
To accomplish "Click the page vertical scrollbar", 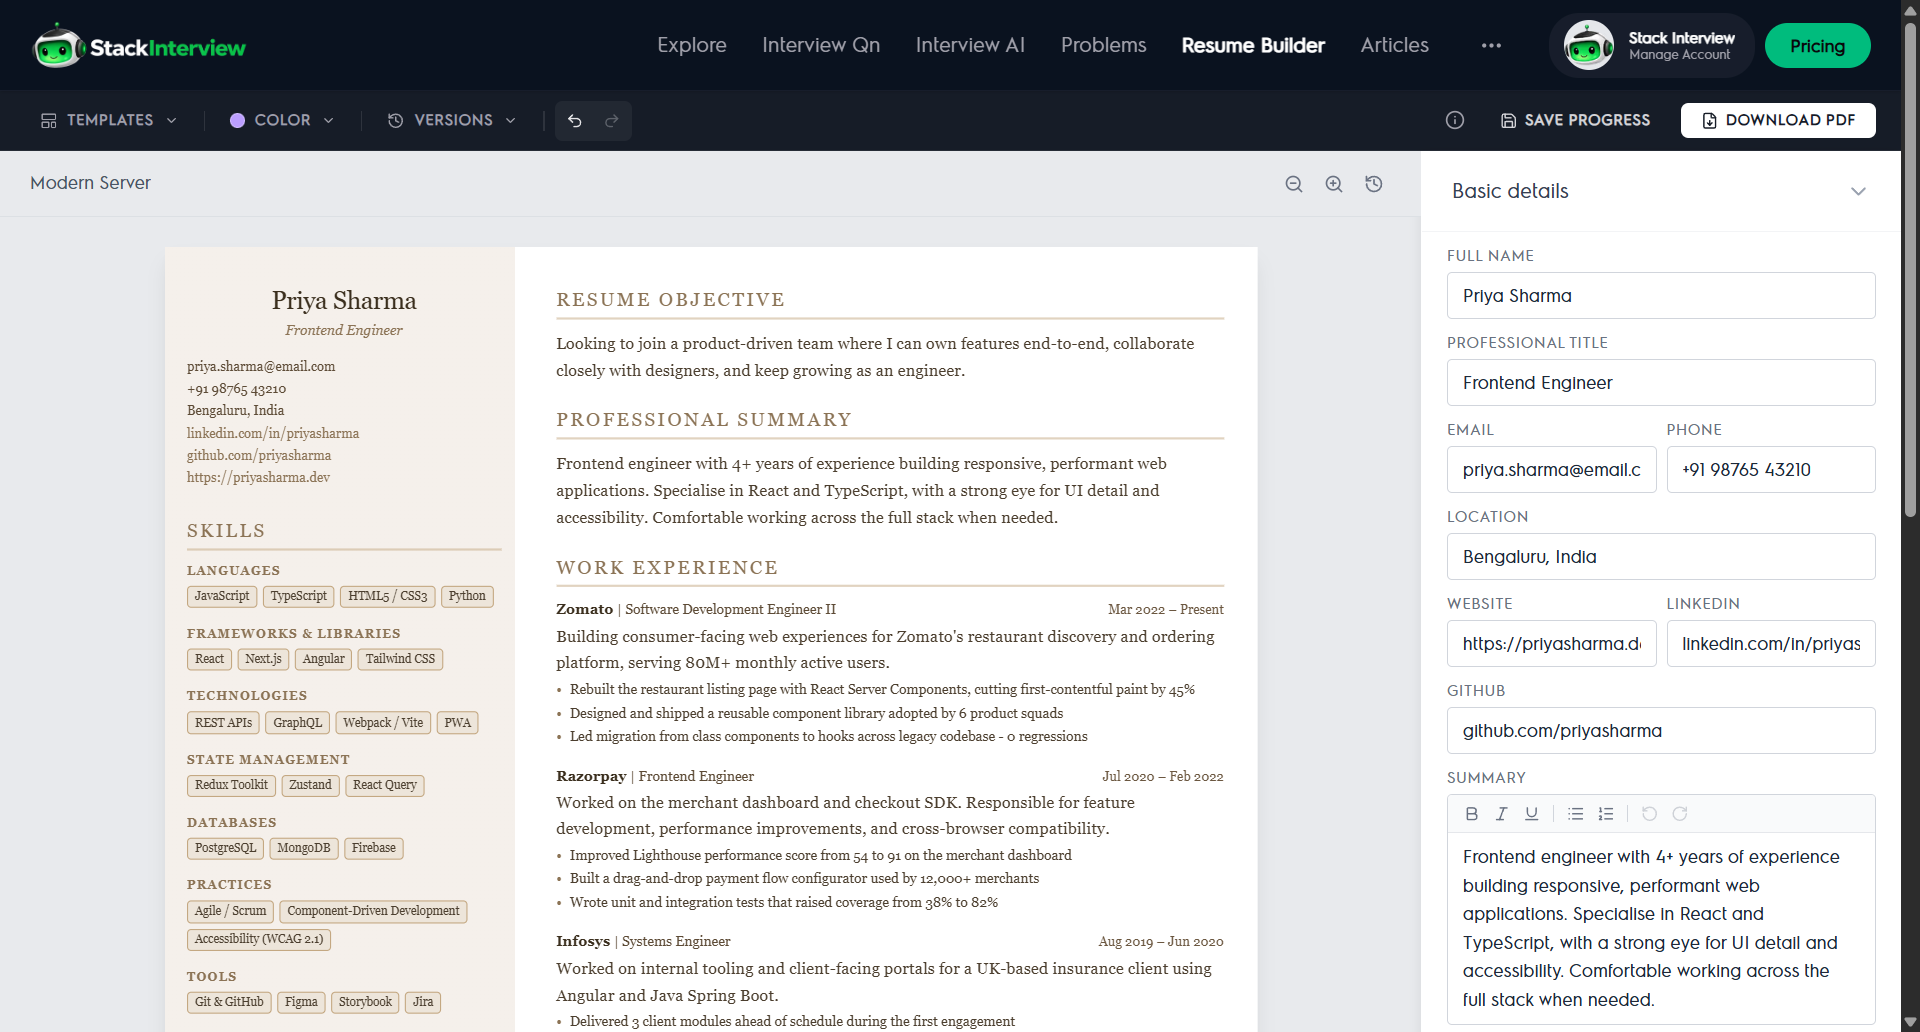I will pos(1910,268).
